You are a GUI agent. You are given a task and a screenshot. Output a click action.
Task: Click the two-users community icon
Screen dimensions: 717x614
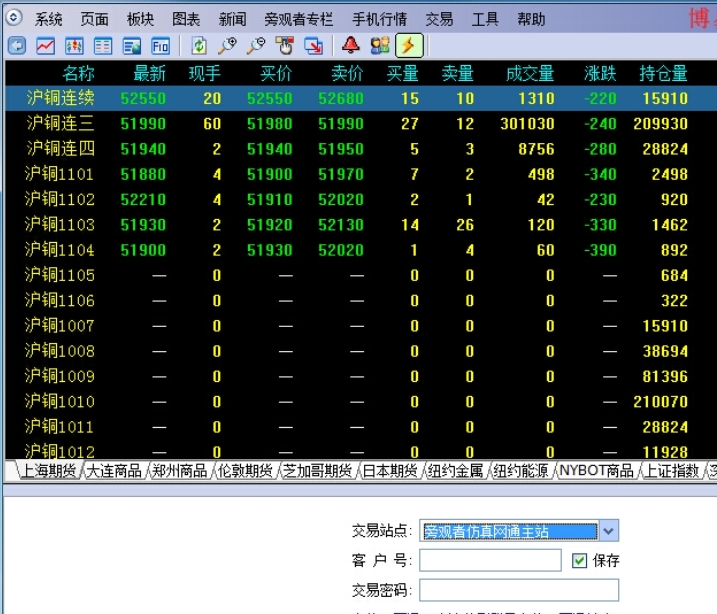[x=380, y=46]
